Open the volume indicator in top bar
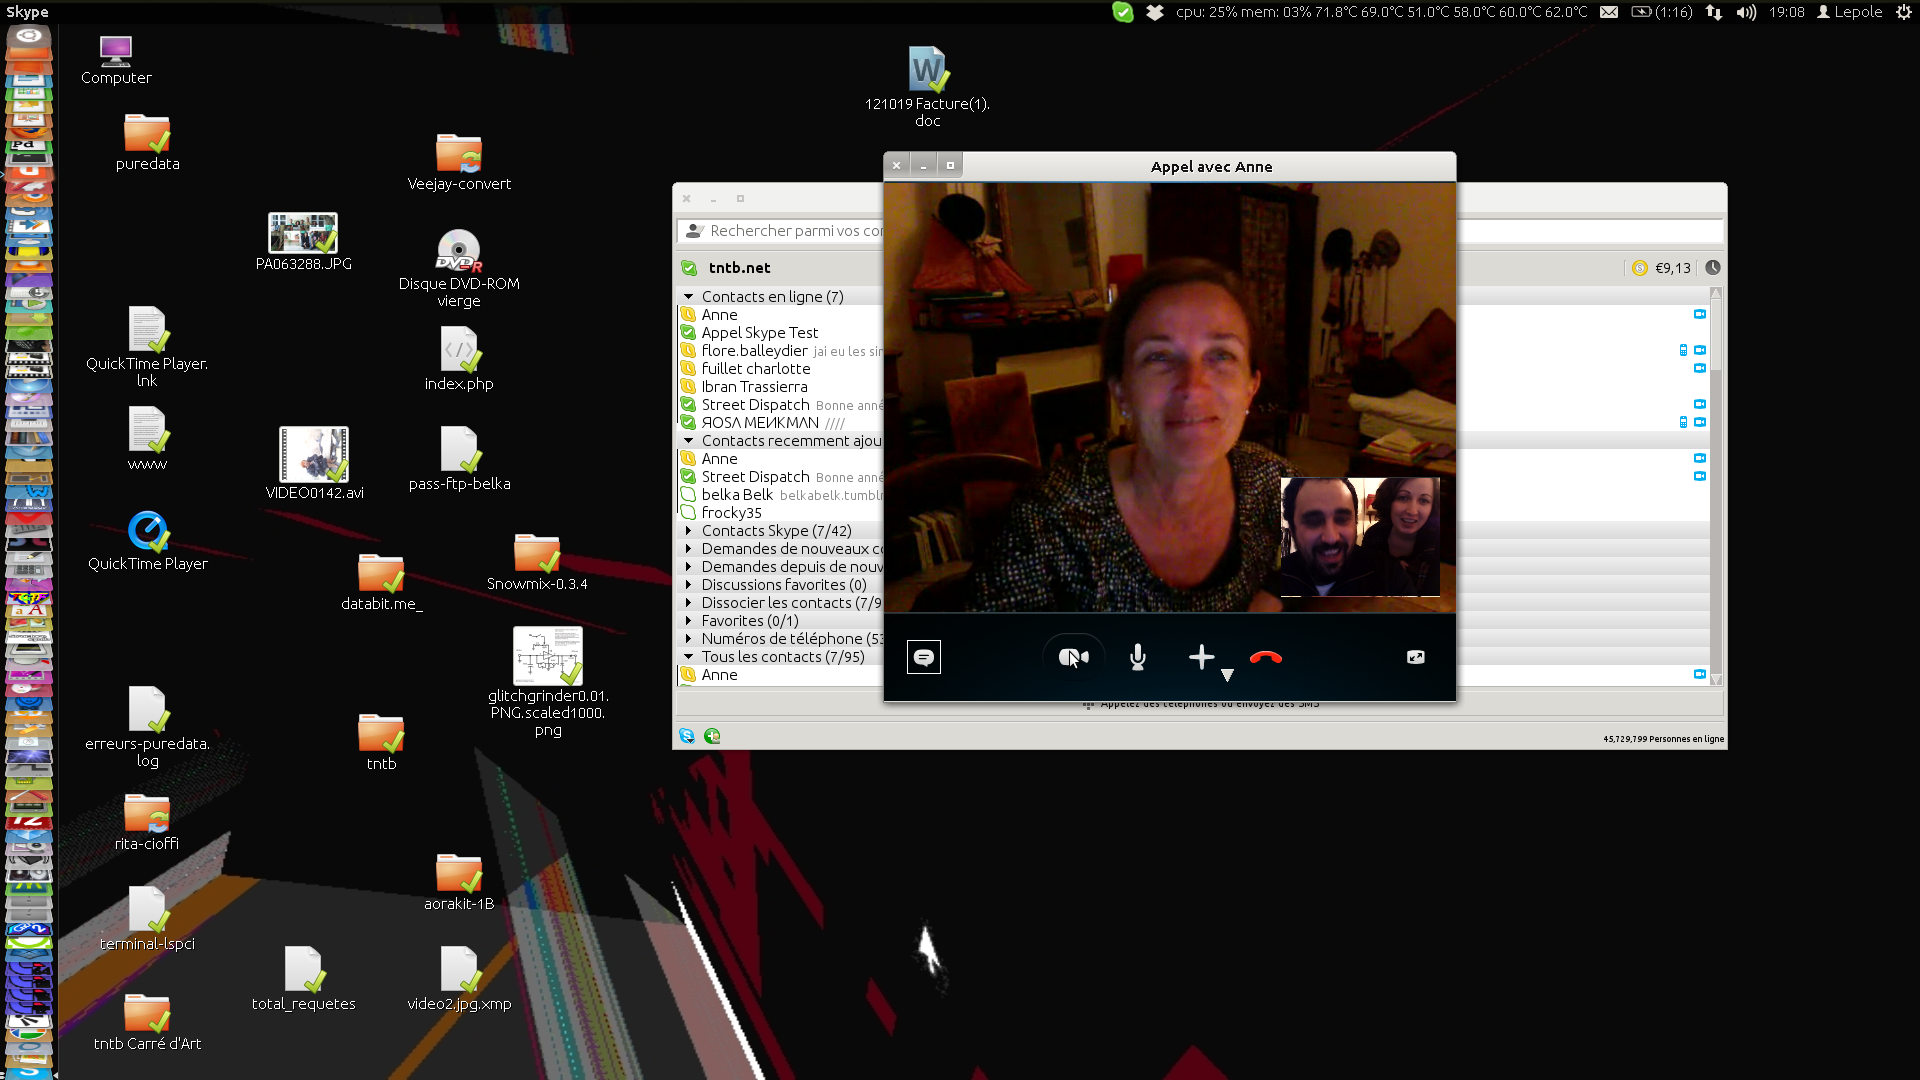The image size is (1920, 1080). pos(1746,12)
